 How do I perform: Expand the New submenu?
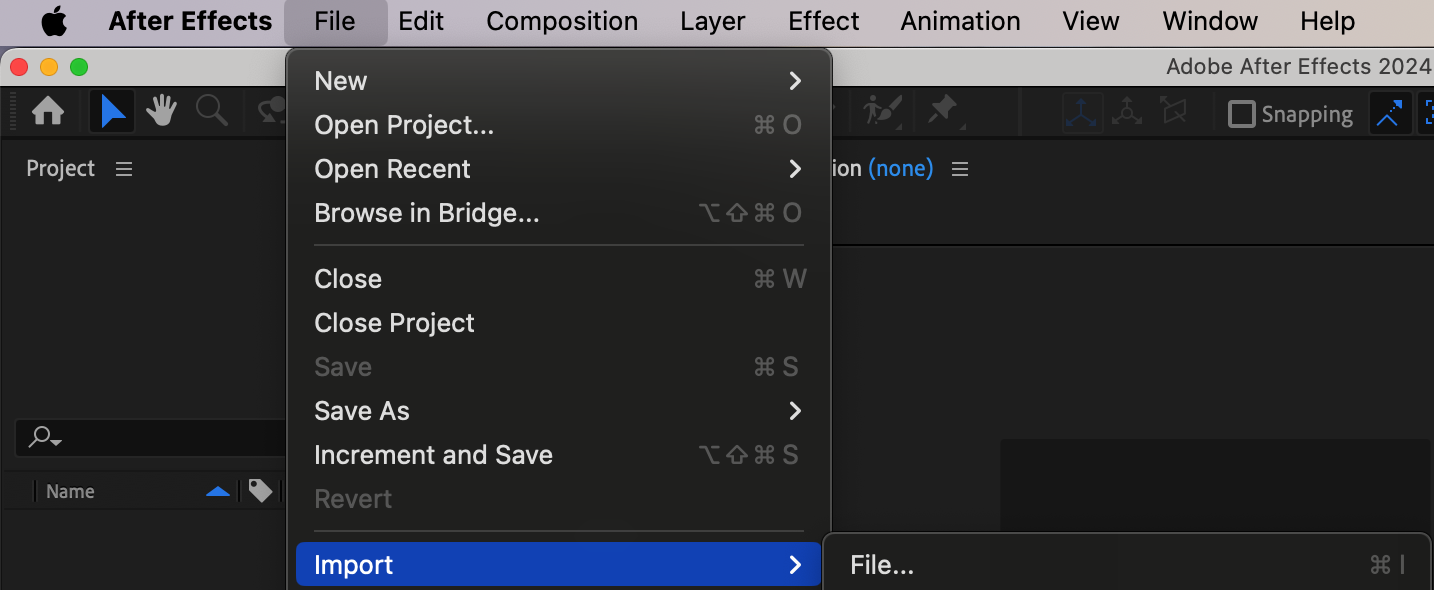click(x=794, y=81)
